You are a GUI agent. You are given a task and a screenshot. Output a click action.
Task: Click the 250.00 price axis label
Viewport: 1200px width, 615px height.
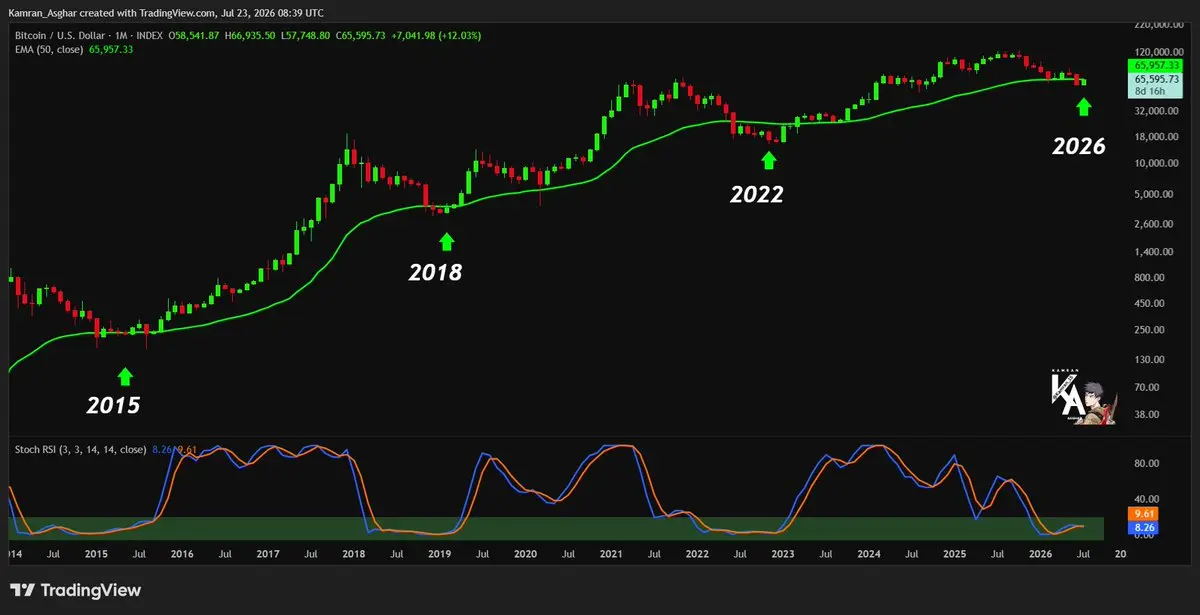point(1150,330)
